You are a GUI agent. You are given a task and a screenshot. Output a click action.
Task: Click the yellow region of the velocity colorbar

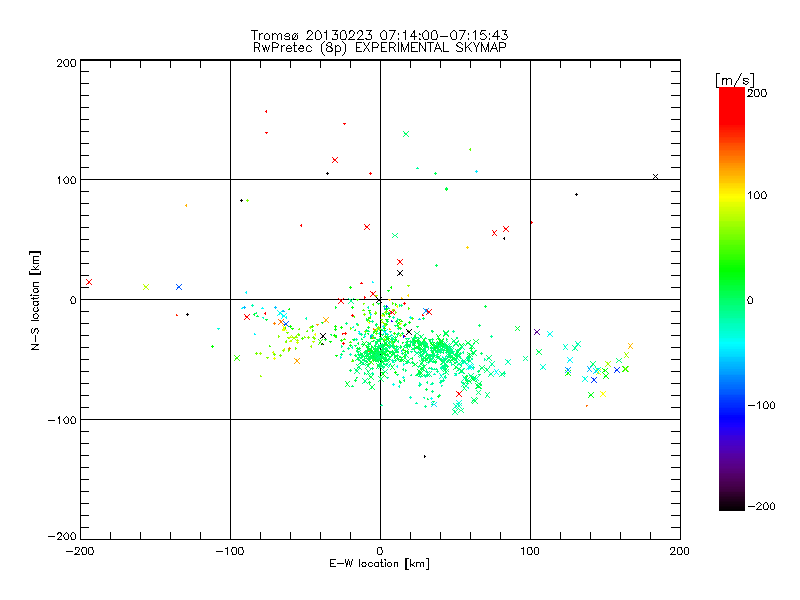tap(732, 195)
